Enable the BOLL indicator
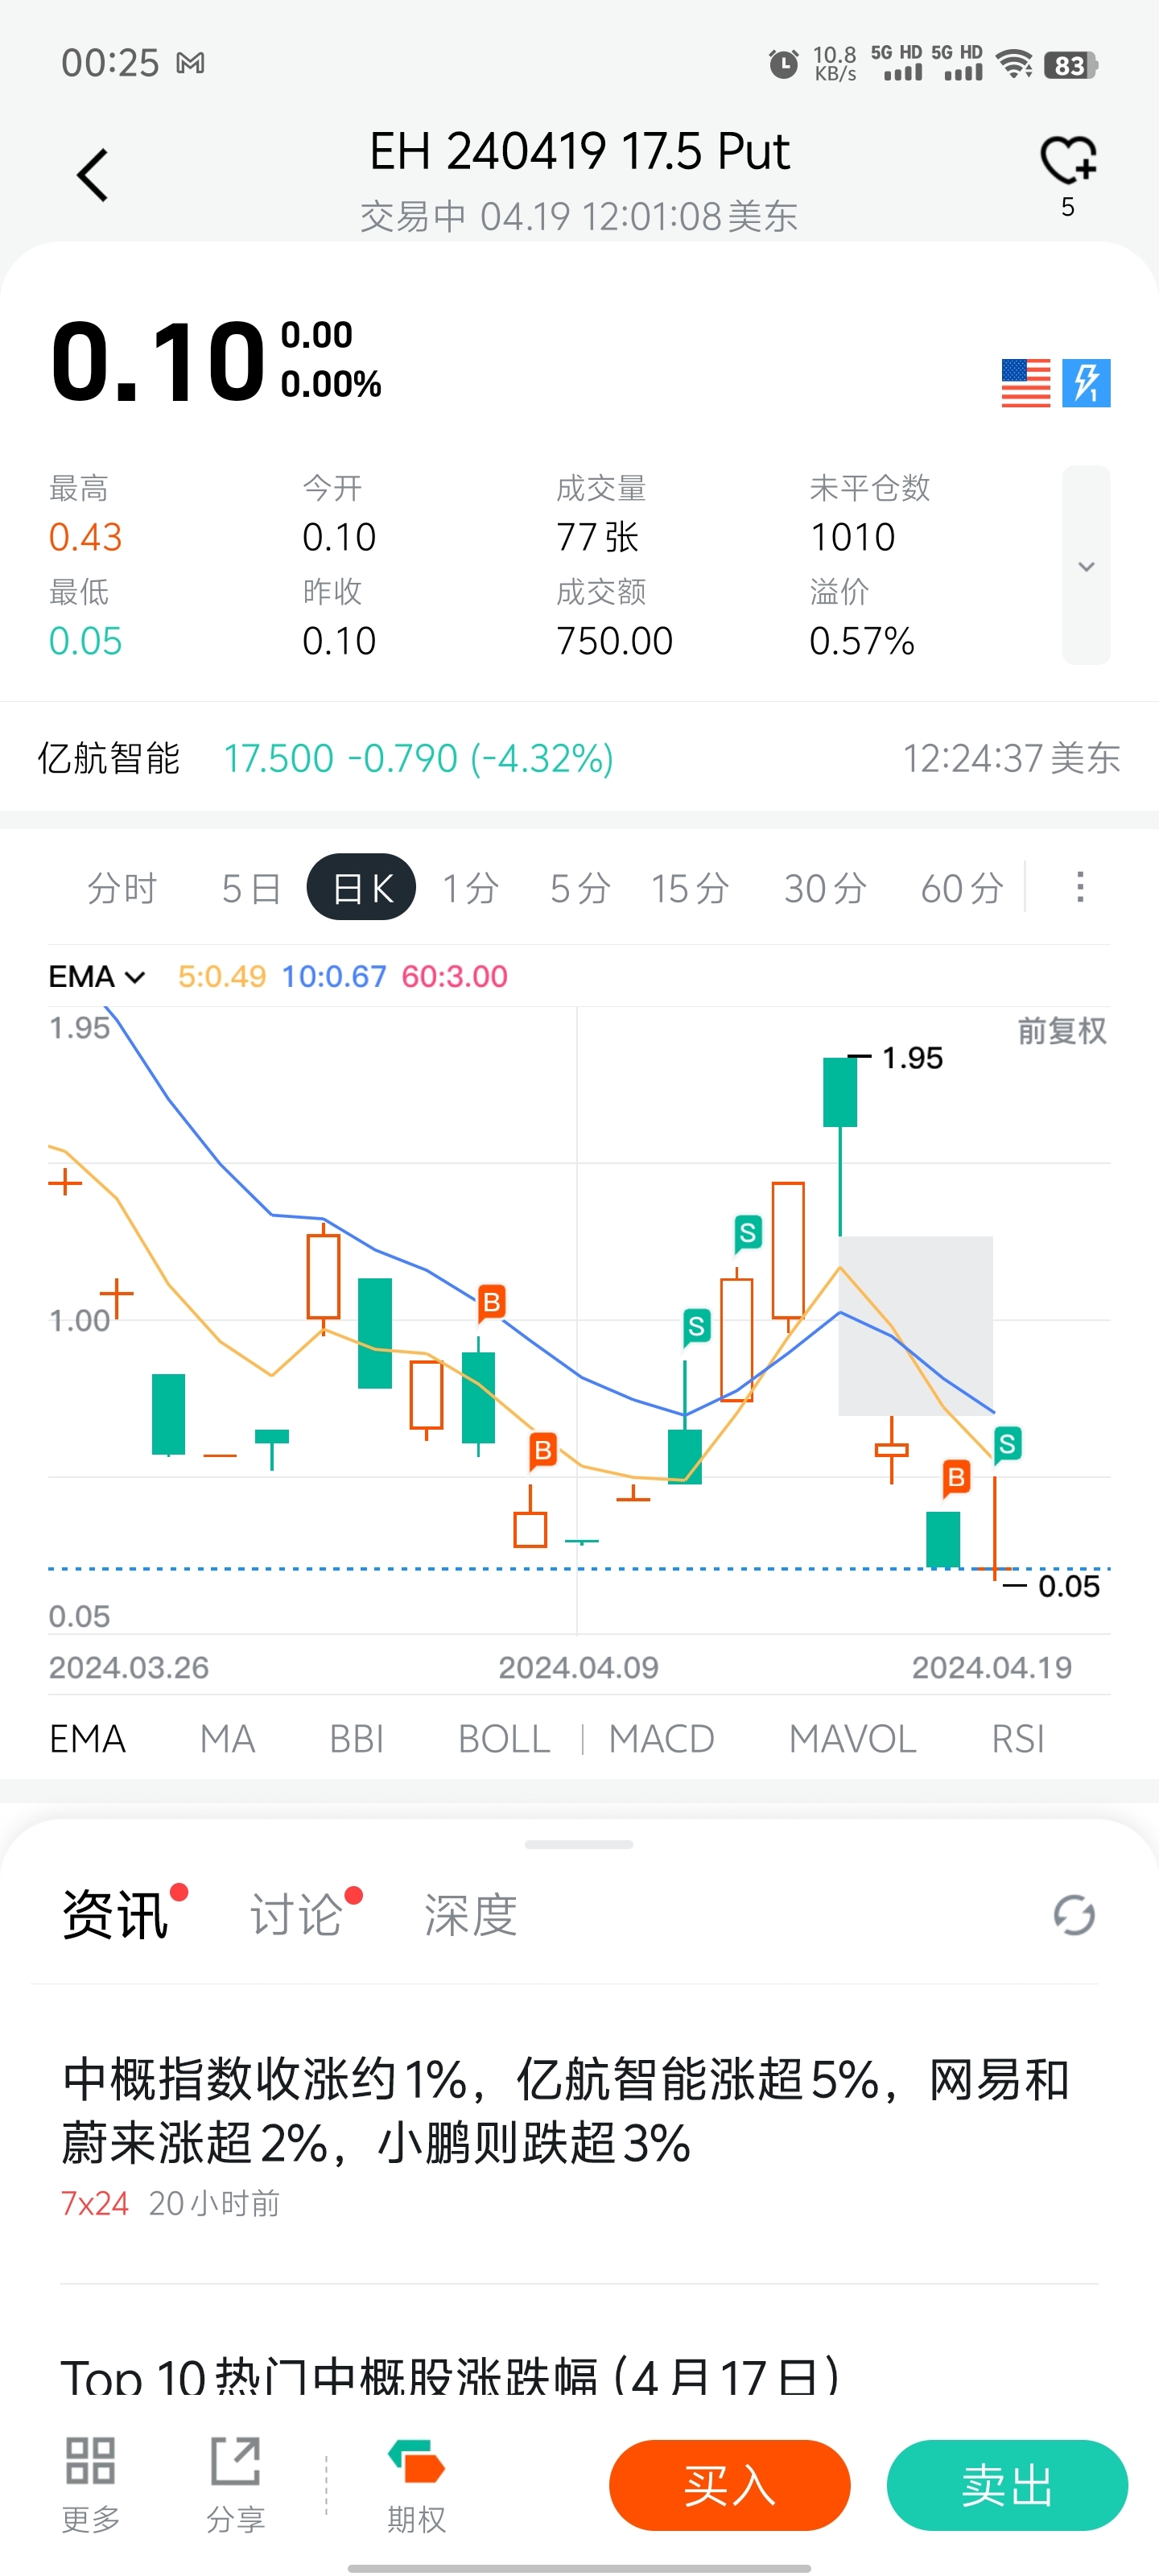The image size is (1159, 2576). (x=504, y=1739)
